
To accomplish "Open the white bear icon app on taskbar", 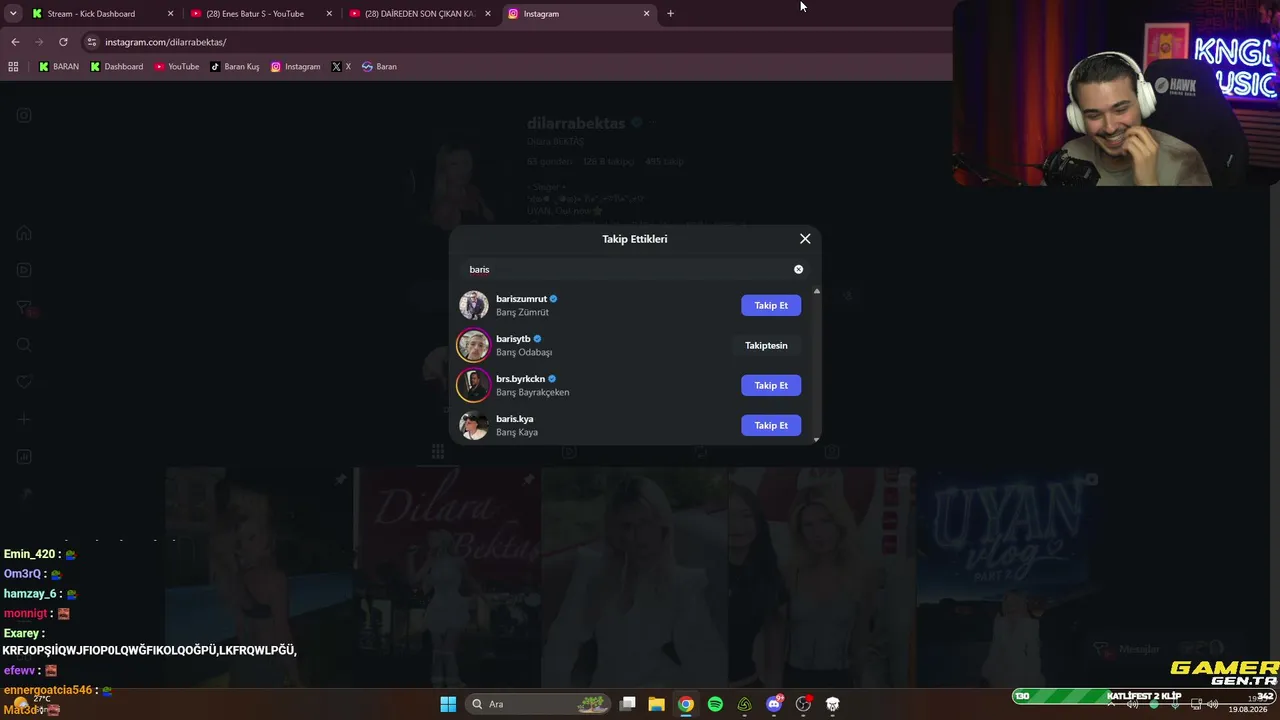I will pyautogui.click(x=832, y=704).
